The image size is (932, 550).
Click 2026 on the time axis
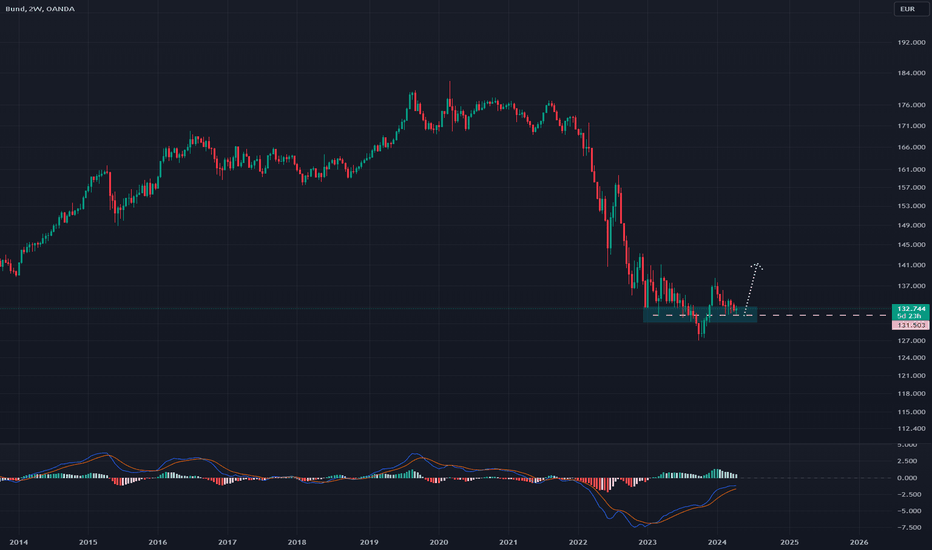[859, 542]
